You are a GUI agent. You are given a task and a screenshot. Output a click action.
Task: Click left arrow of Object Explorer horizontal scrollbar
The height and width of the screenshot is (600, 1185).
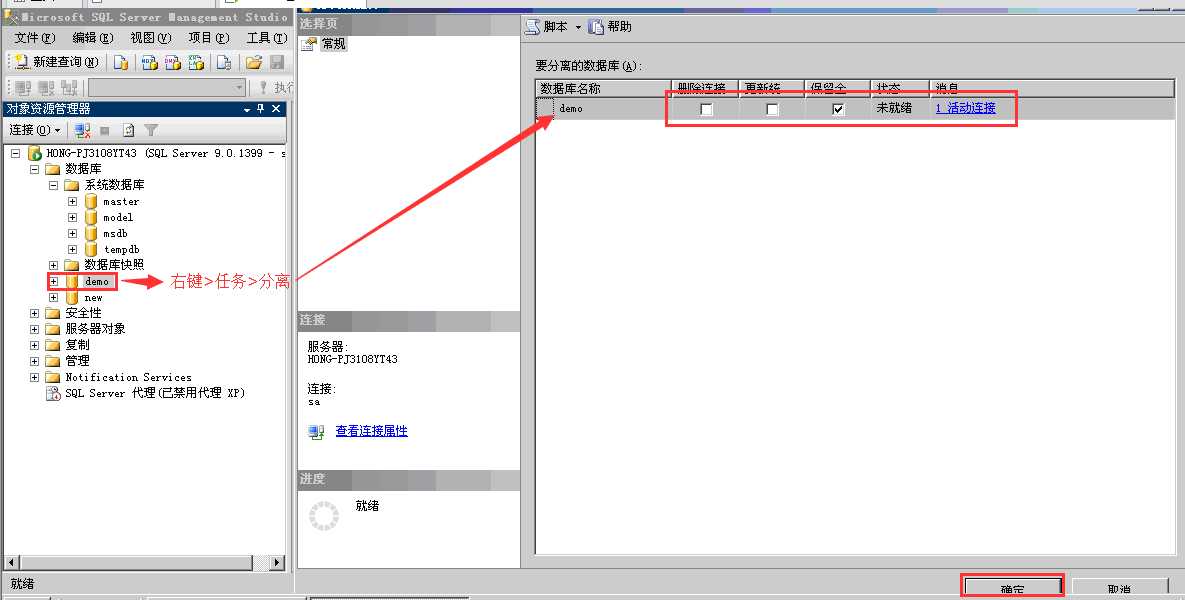(11, 563)
